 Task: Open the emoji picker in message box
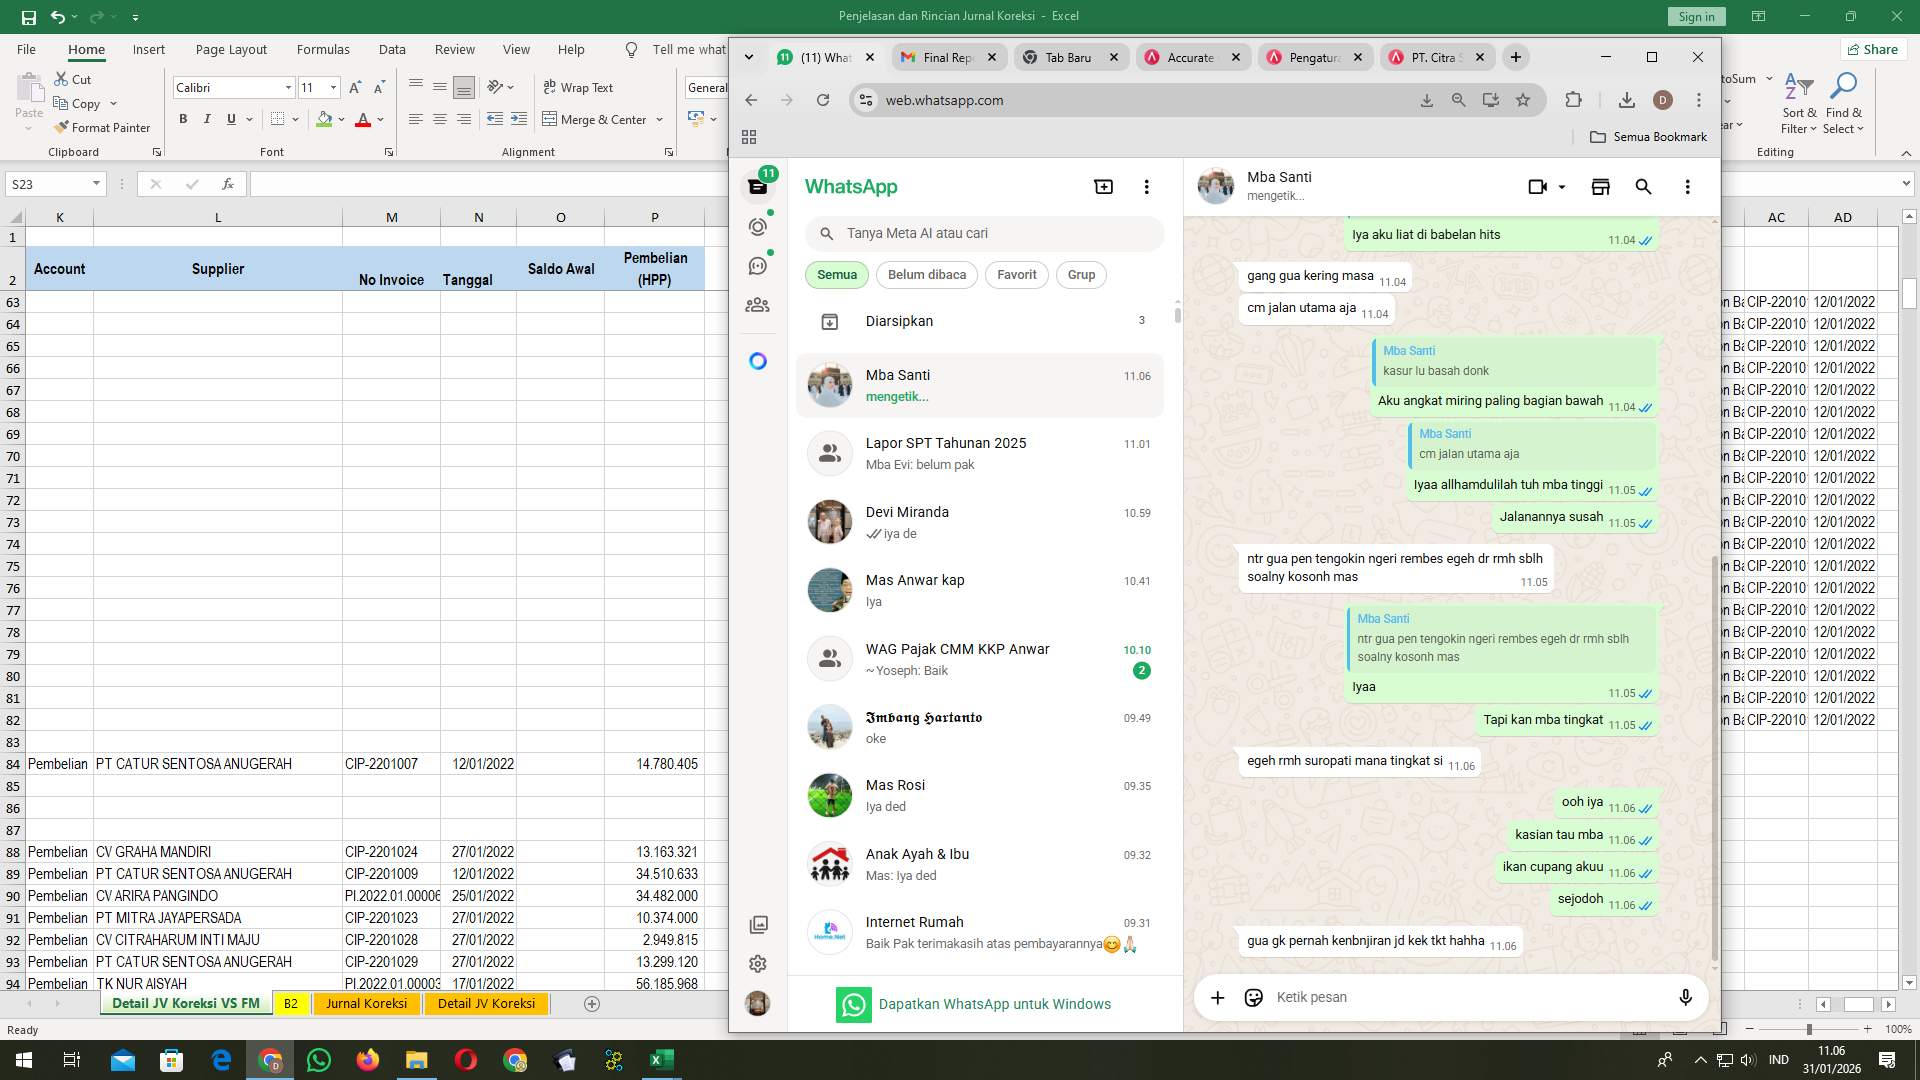coord(1252,997)
